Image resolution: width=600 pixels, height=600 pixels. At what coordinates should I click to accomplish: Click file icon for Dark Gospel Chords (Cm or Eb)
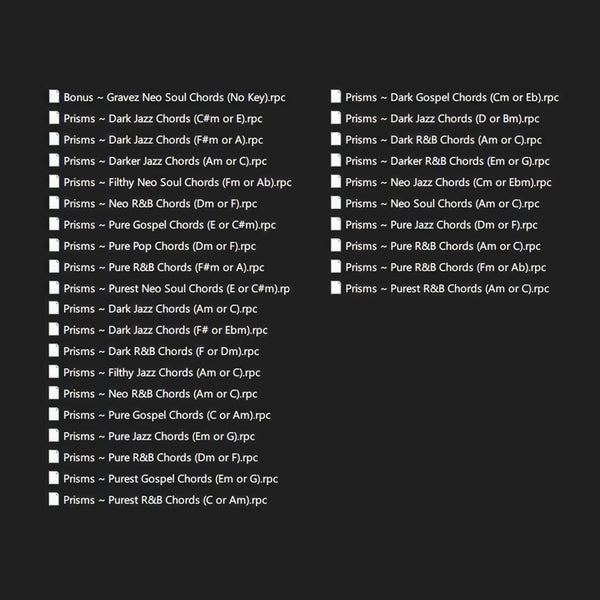point(336,97)
